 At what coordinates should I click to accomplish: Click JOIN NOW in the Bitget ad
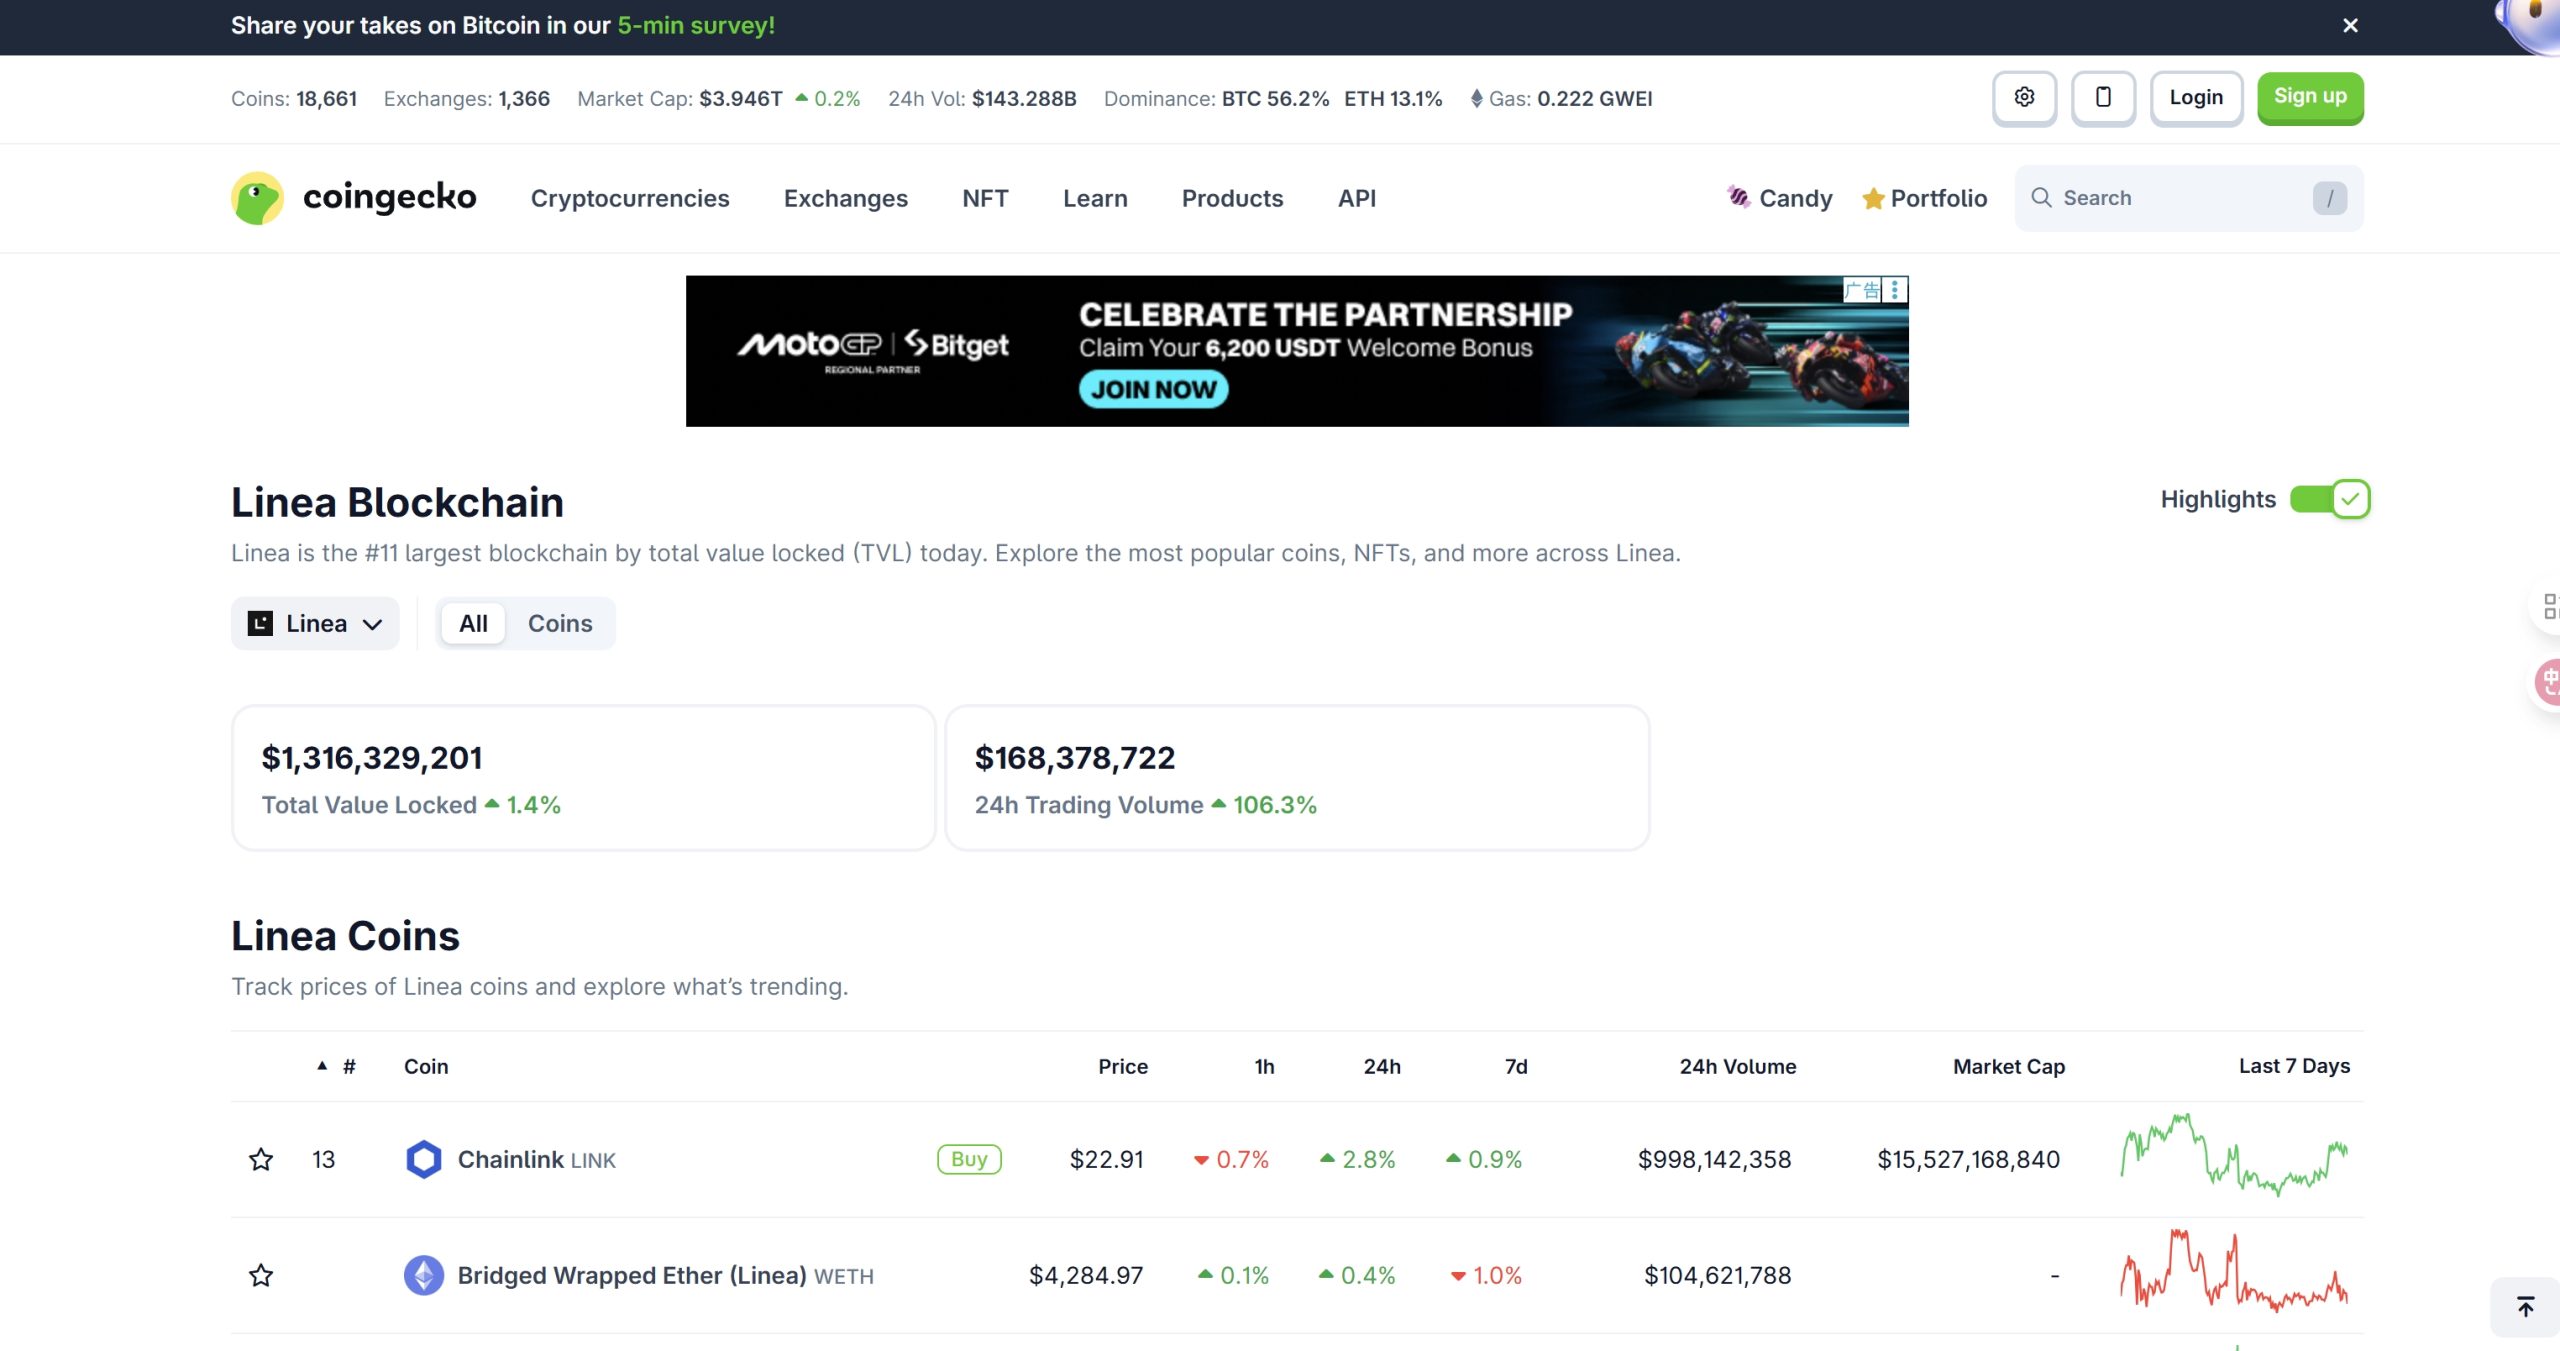(x=1153, y=389)
